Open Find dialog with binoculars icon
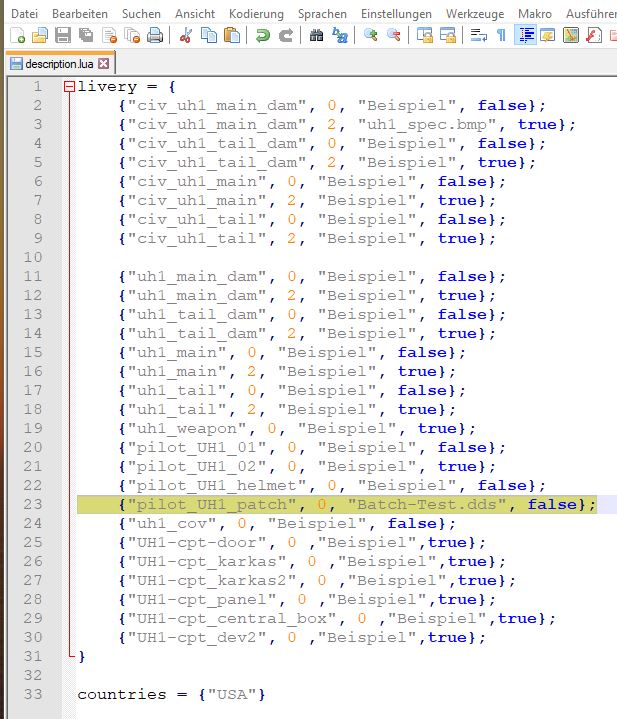Screen dimensions: 617x719 coord(316,35)
